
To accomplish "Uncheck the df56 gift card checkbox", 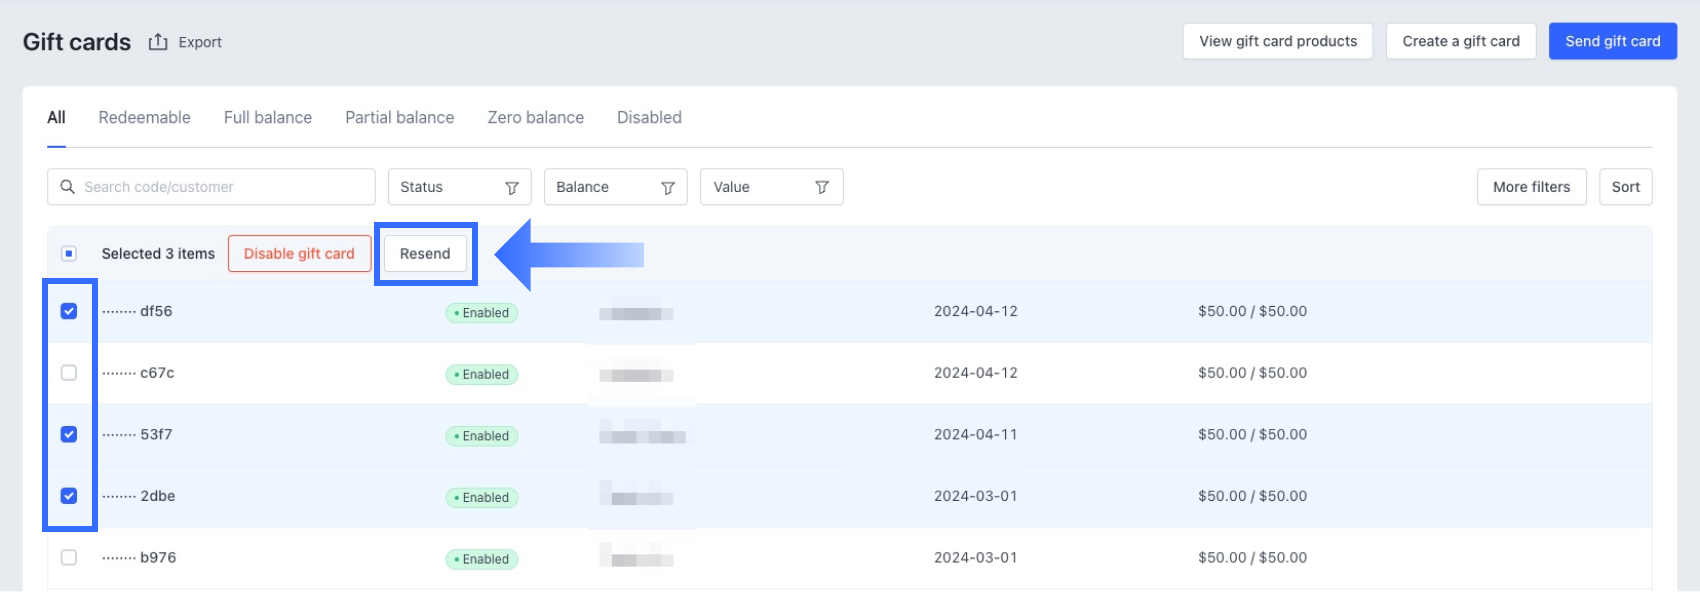I will 69,311.
